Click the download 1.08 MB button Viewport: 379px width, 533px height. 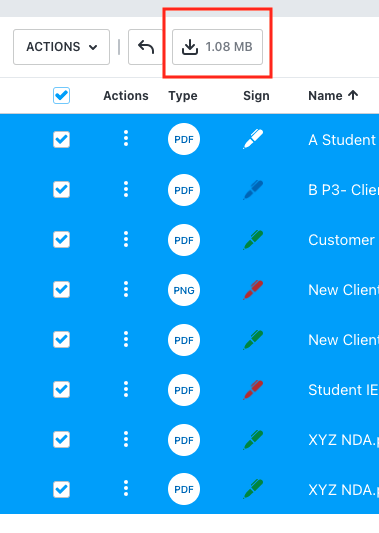point(217,47)
